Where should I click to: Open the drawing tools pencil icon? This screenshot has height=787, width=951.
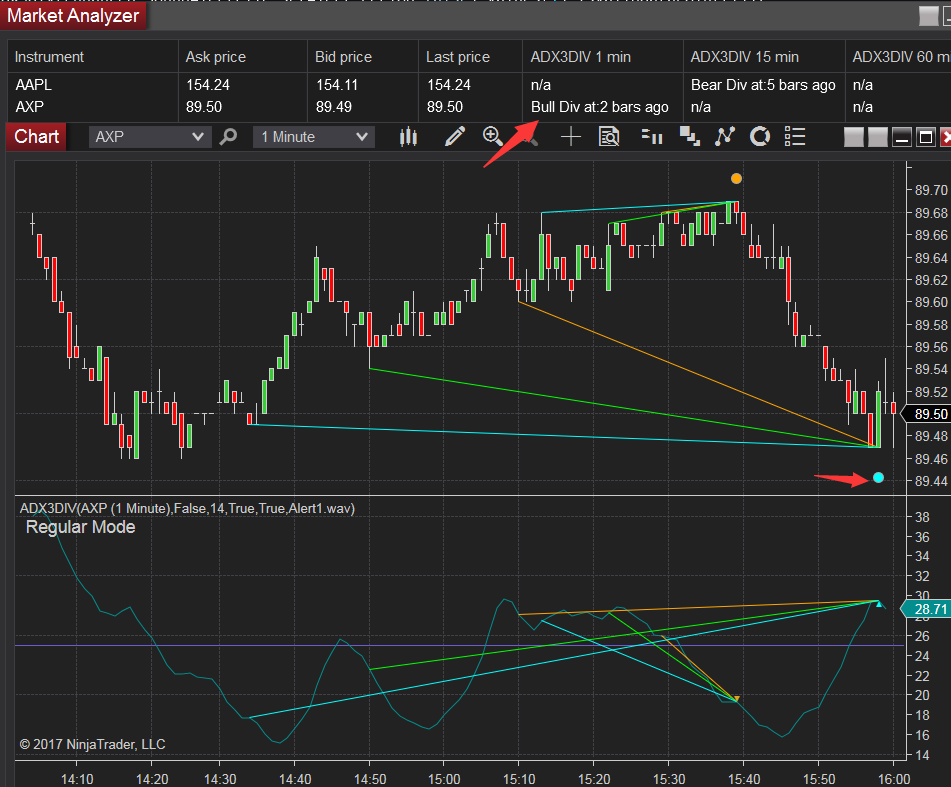pos(455,136)
